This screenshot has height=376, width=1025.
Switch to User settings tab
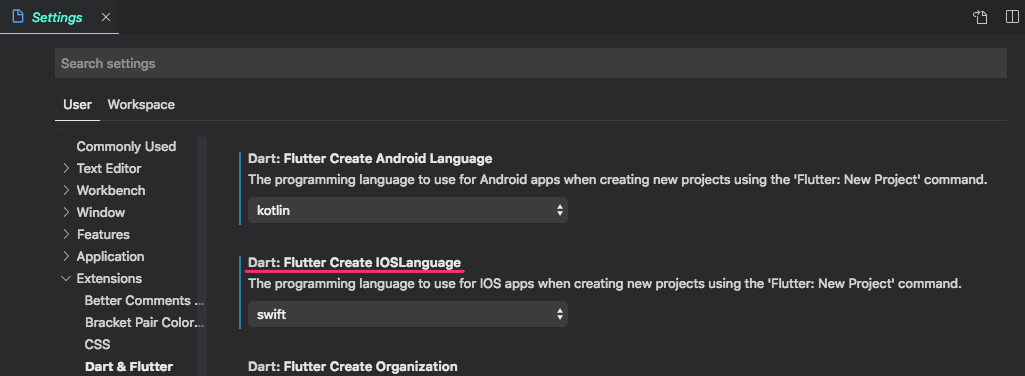pos(77,105)
